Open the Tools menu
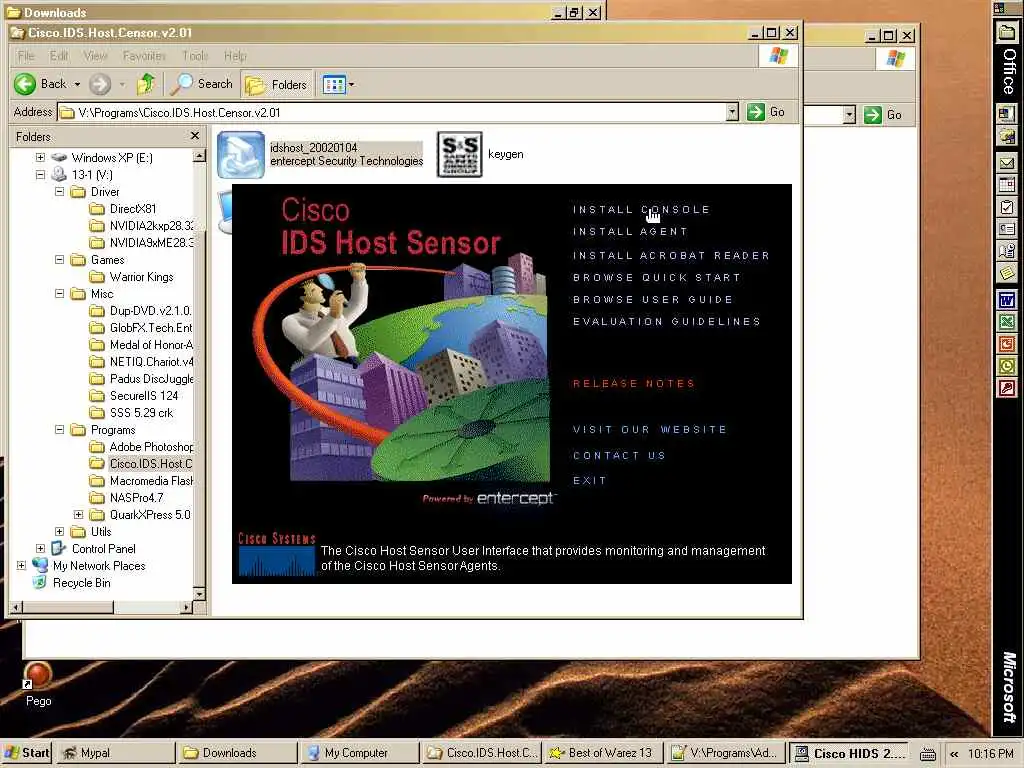 tap(195, 56)
